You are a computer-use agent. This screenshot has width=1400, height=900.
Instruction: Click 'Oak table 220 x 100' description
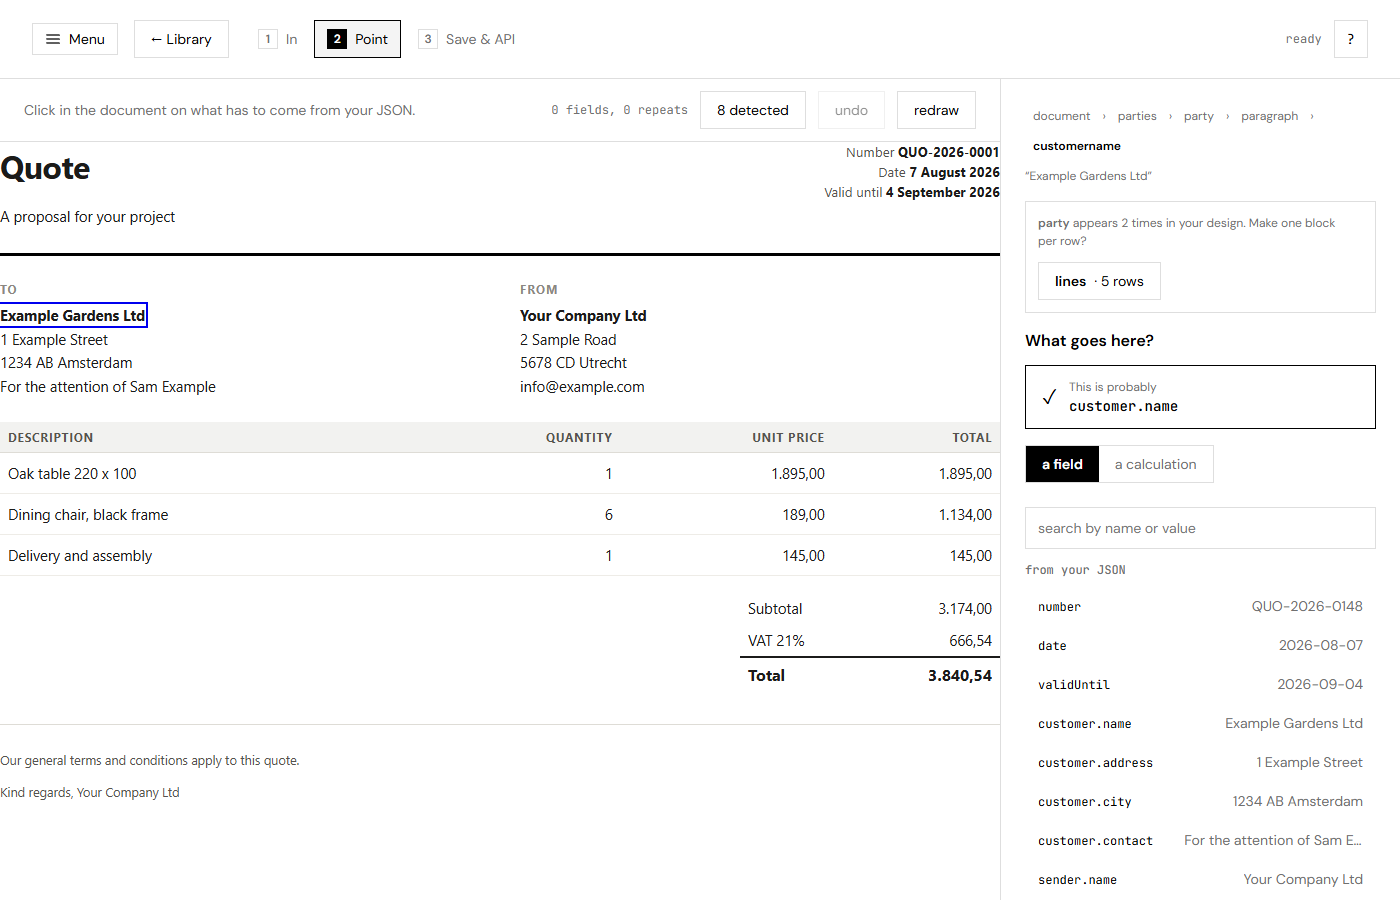tap(72, 474)
